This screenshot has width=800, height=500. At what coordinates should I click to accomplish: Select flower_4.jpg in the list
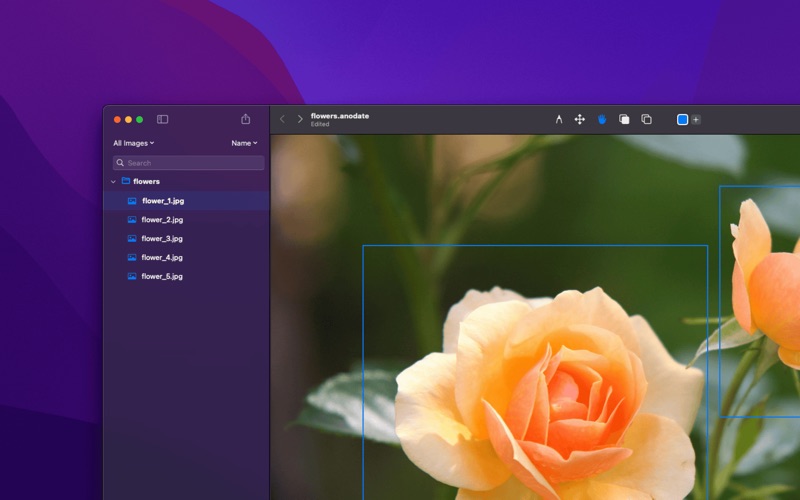(x=187, y=258)
